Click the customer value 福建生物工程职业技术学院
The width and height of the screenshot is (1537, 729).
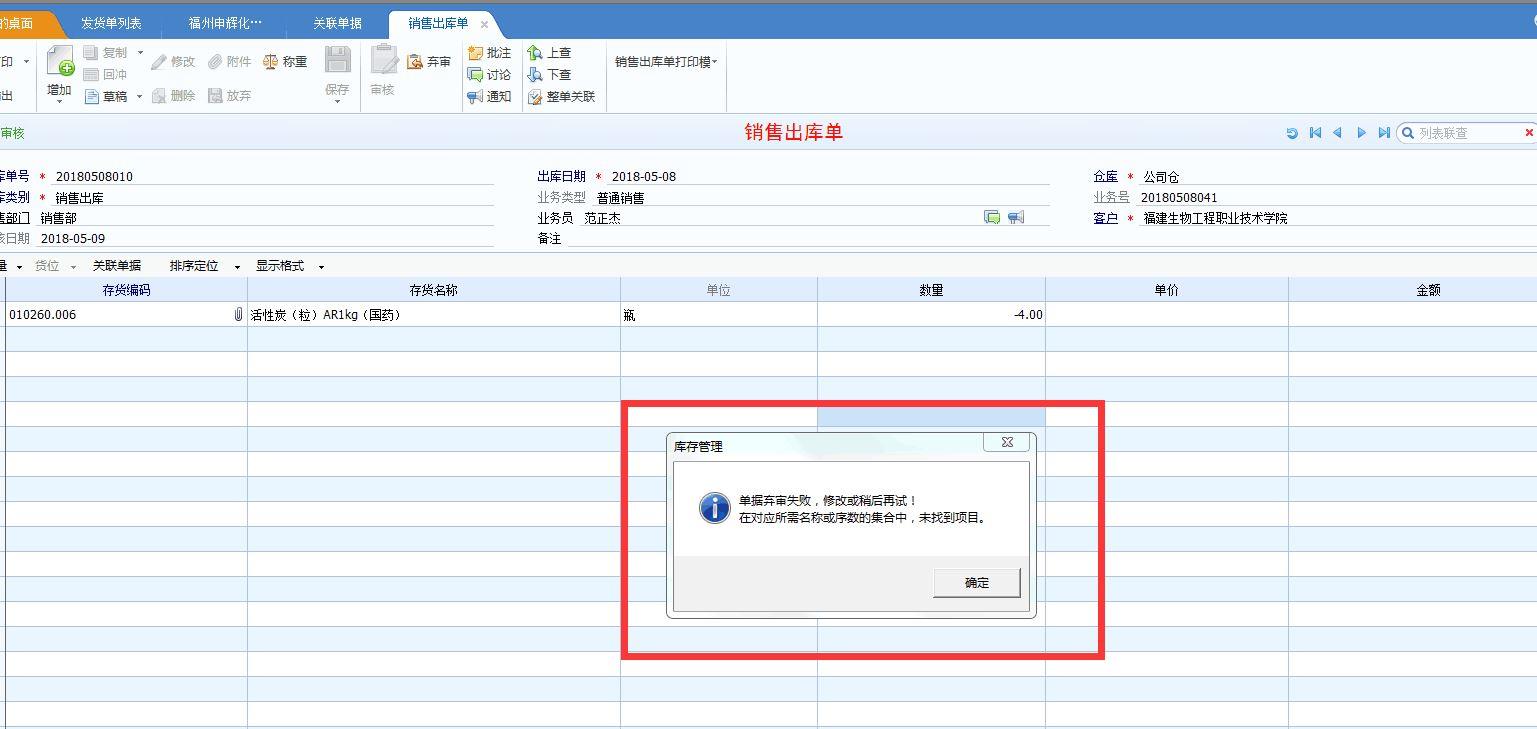1214,218
